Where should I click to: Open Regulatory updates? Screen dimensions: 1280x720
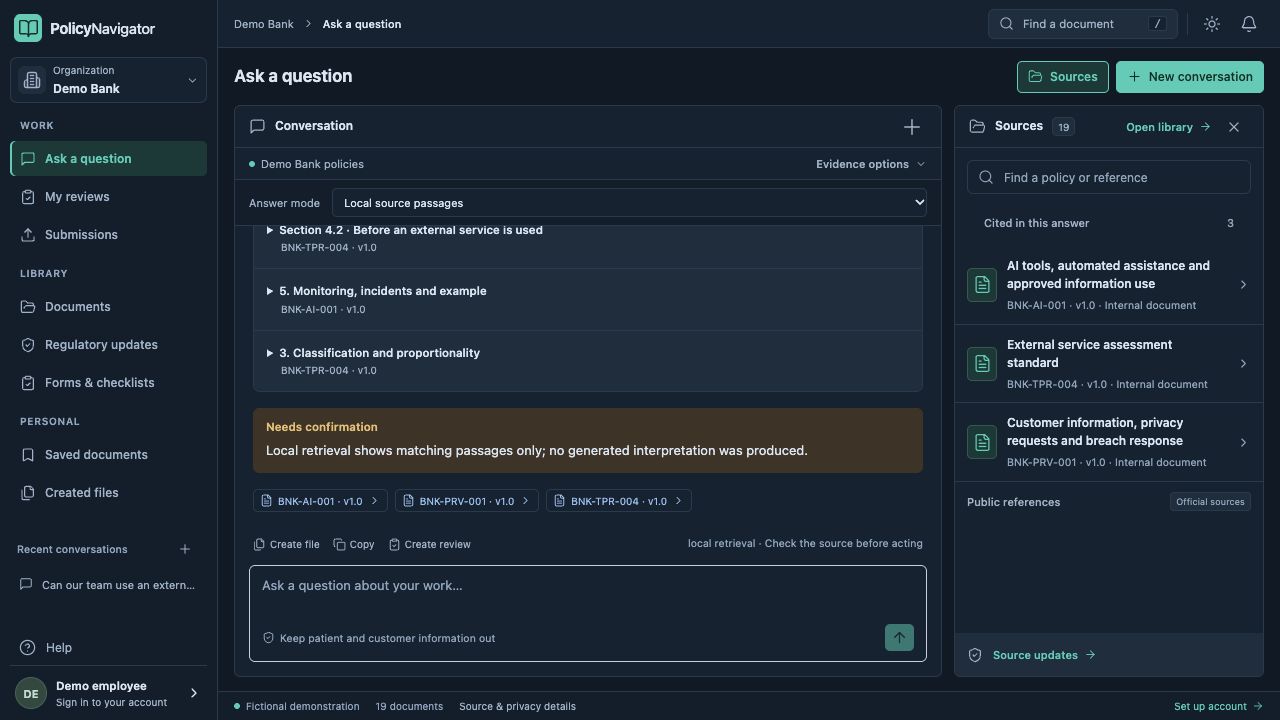click(x=108, y=345)
